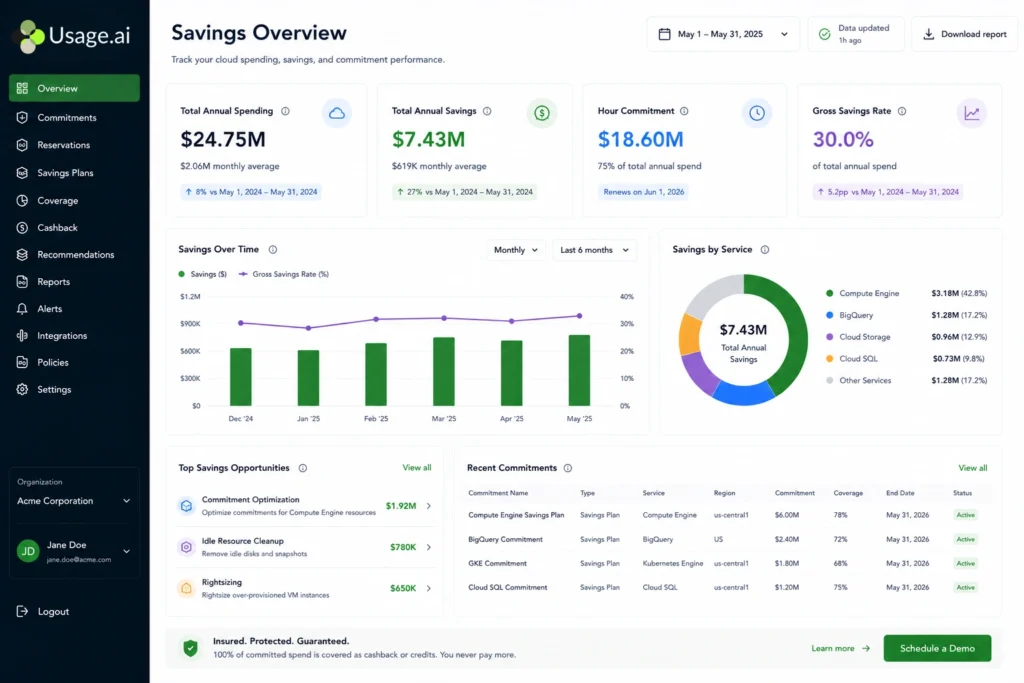
Task: Click the Overview sidebar icon
Action: pos(22,88)
